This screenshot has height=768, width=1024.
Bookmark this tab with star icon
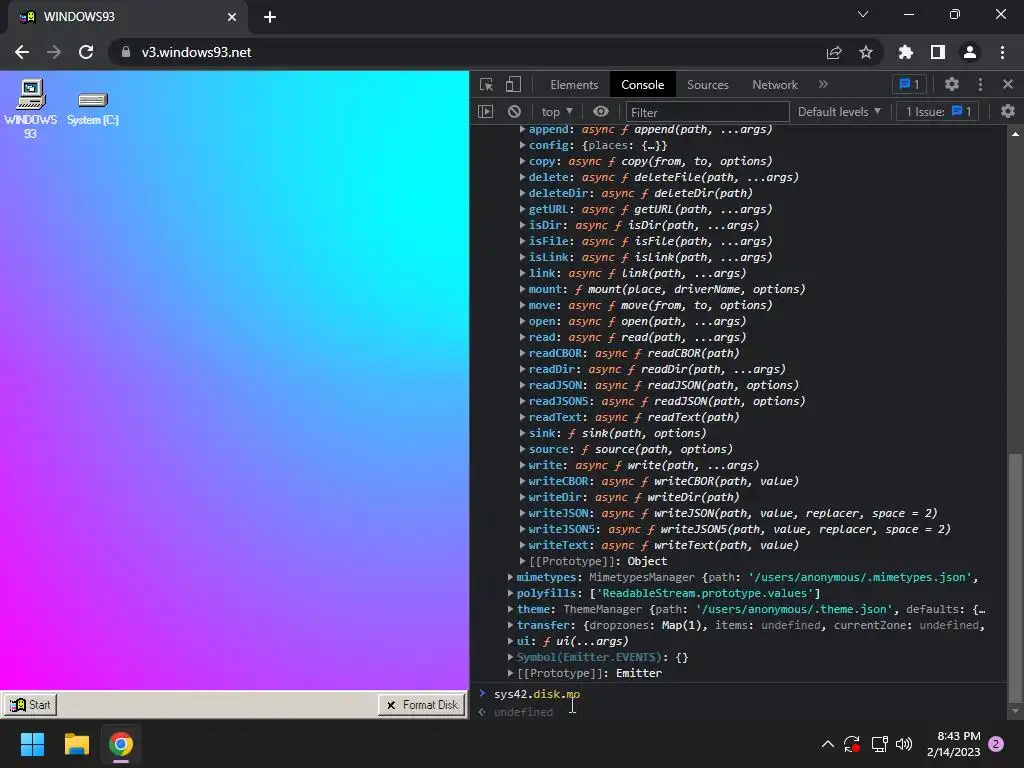[x=866, y=52]
